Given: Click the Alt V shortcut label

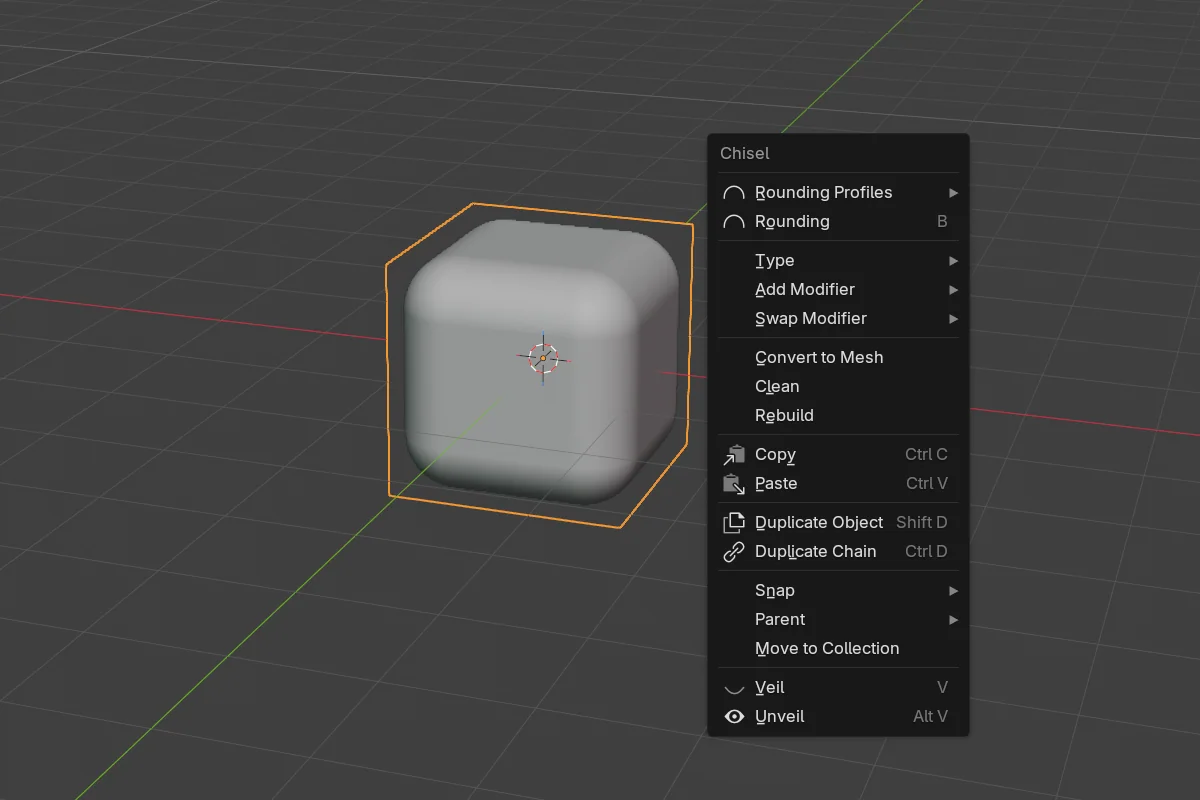Looking at the screenshot, I should (930, 716).
